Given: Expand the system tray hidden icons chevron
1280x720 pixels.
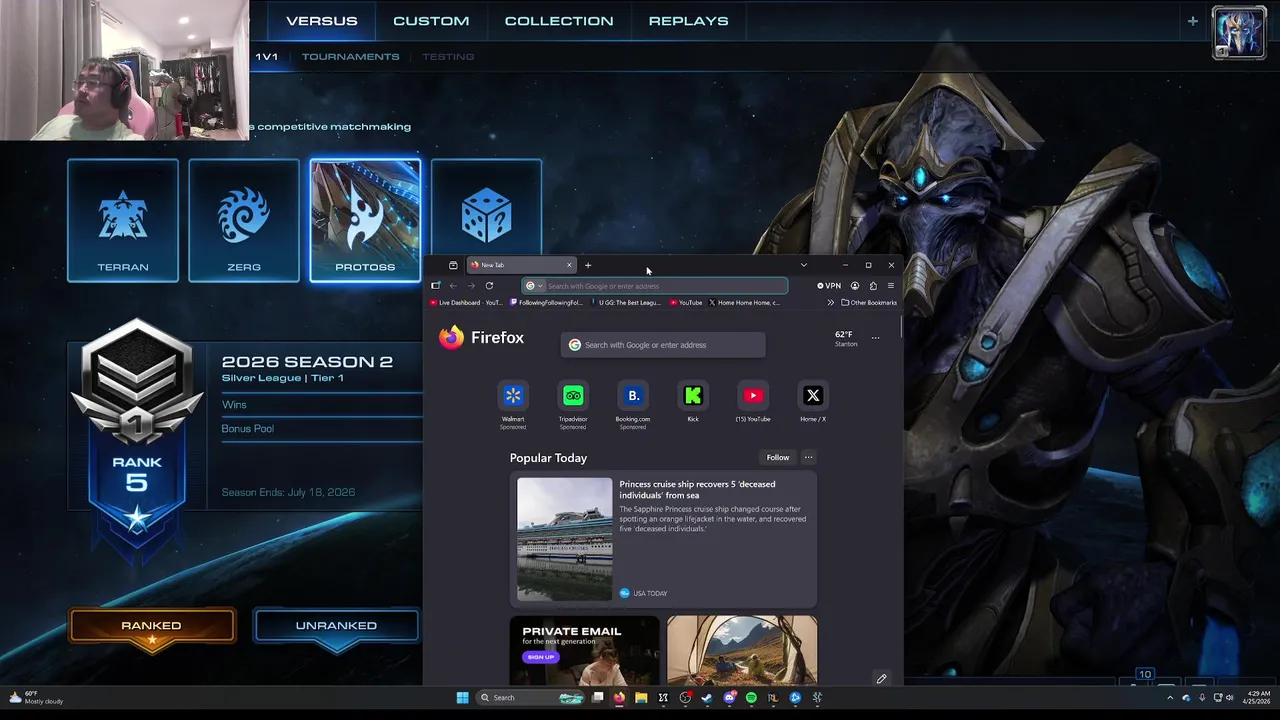Looking at the screenshot, I should (1170, 698).
